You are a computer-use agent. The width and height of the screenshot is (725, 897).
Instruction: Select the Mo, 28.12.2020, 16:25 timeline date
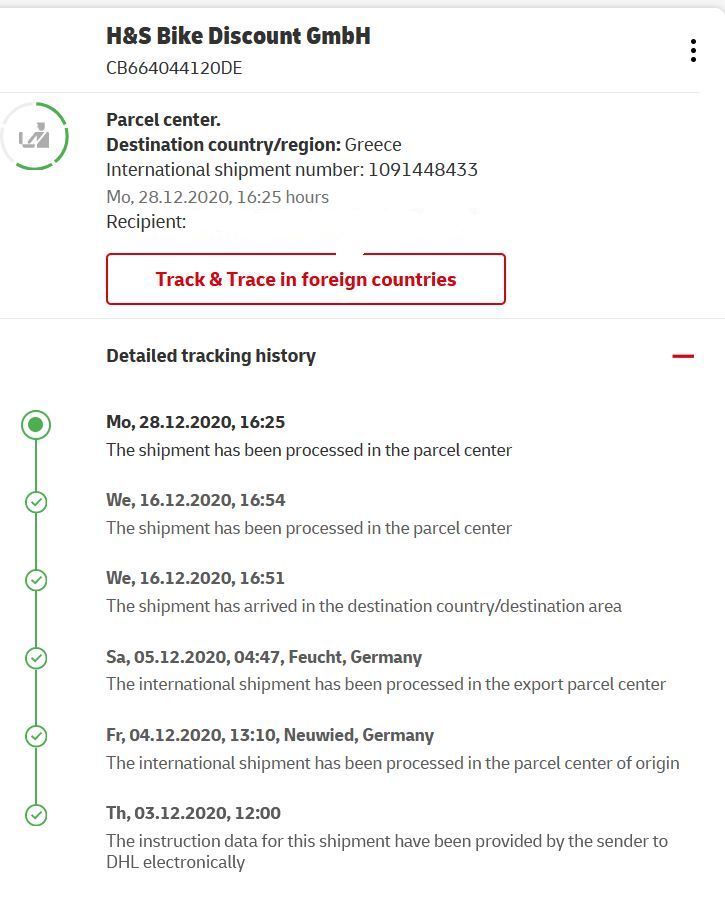(196, 422)
